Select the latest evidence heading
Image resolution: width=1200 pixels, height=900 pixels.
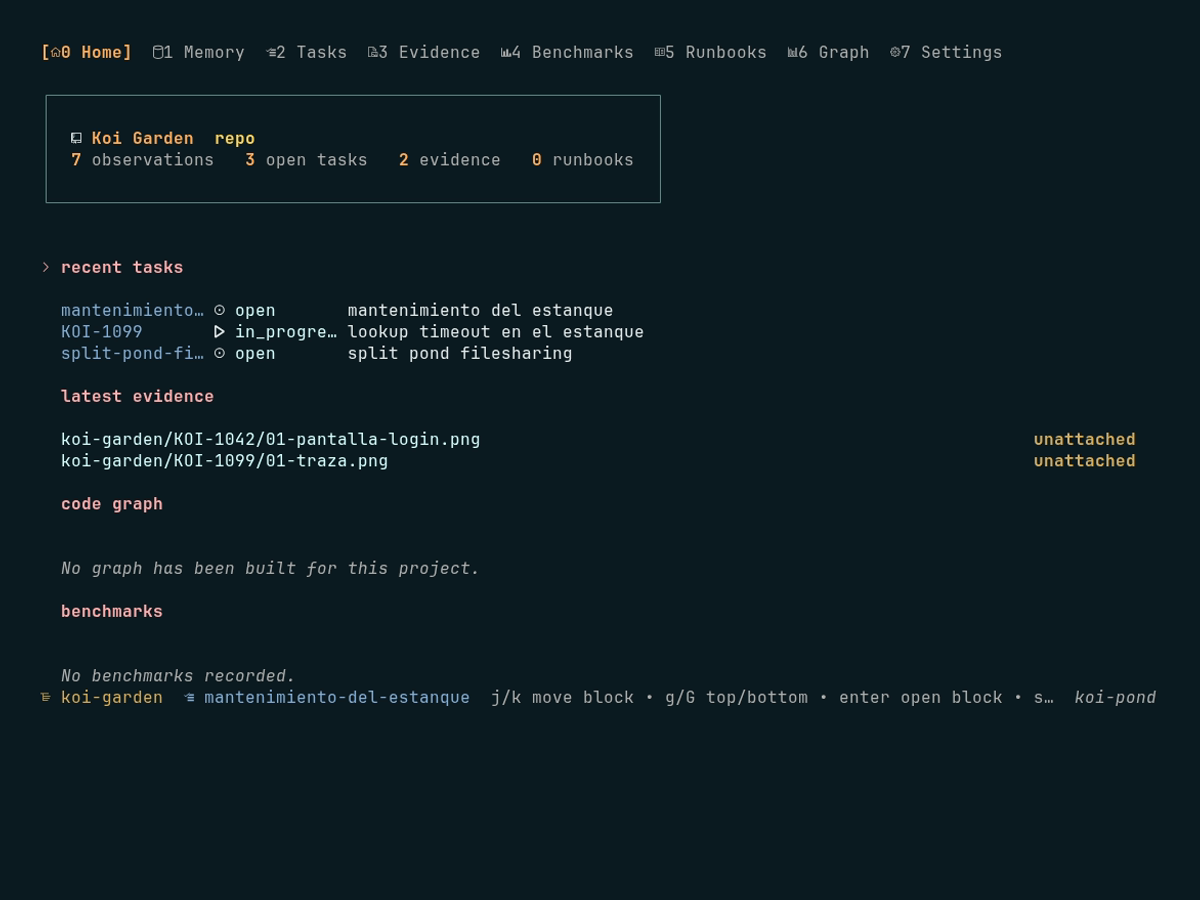point(137,396)
